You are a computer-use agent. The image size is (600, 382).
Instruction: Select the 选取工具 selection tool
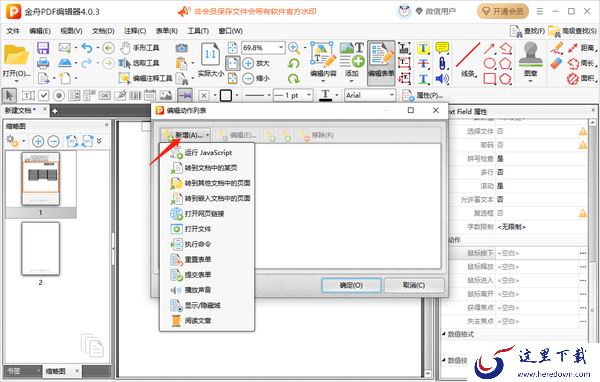[139, 63]
